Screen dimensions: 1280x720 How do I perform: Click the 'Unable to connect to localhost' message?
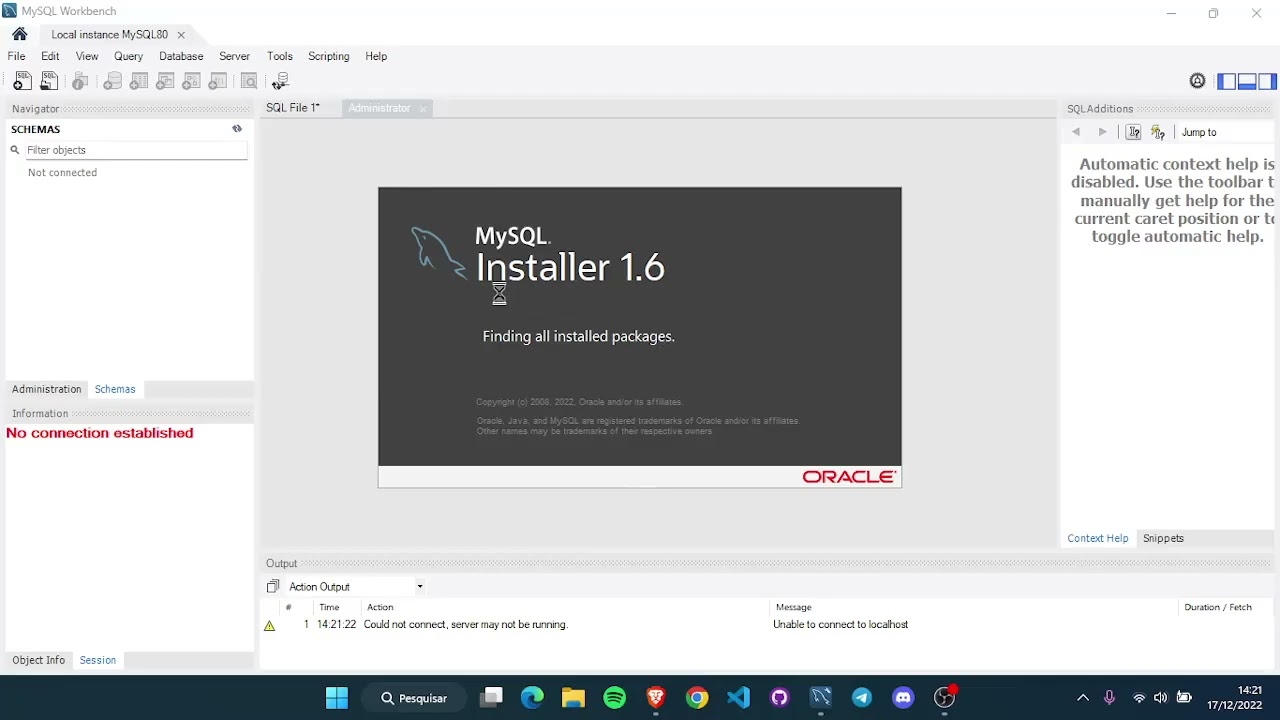tap(840, 624)
